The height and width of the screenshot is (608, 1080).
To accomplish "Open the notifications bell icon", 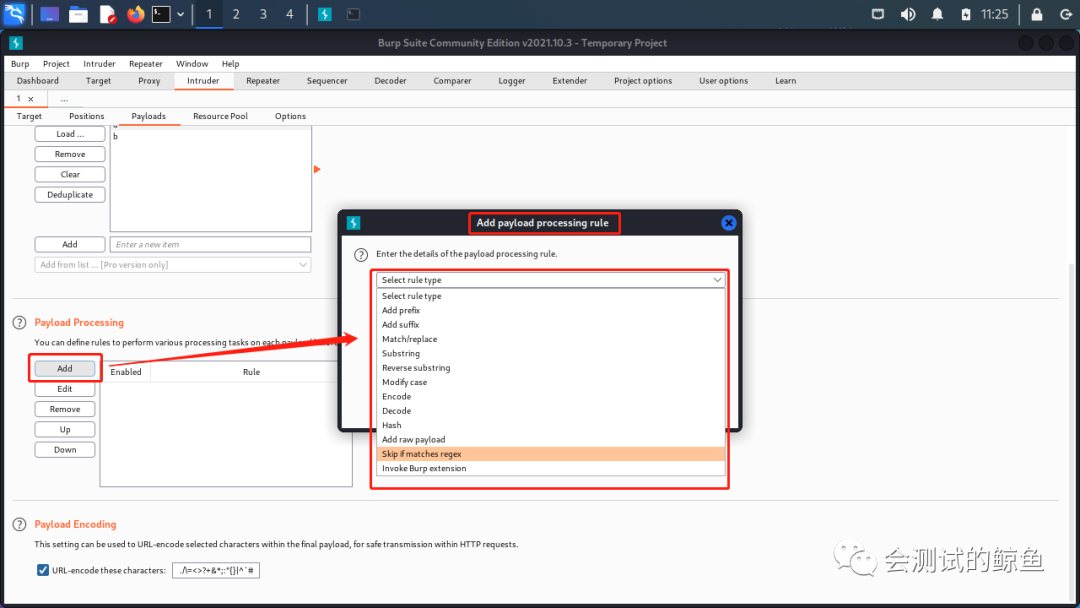I will 937,14.
